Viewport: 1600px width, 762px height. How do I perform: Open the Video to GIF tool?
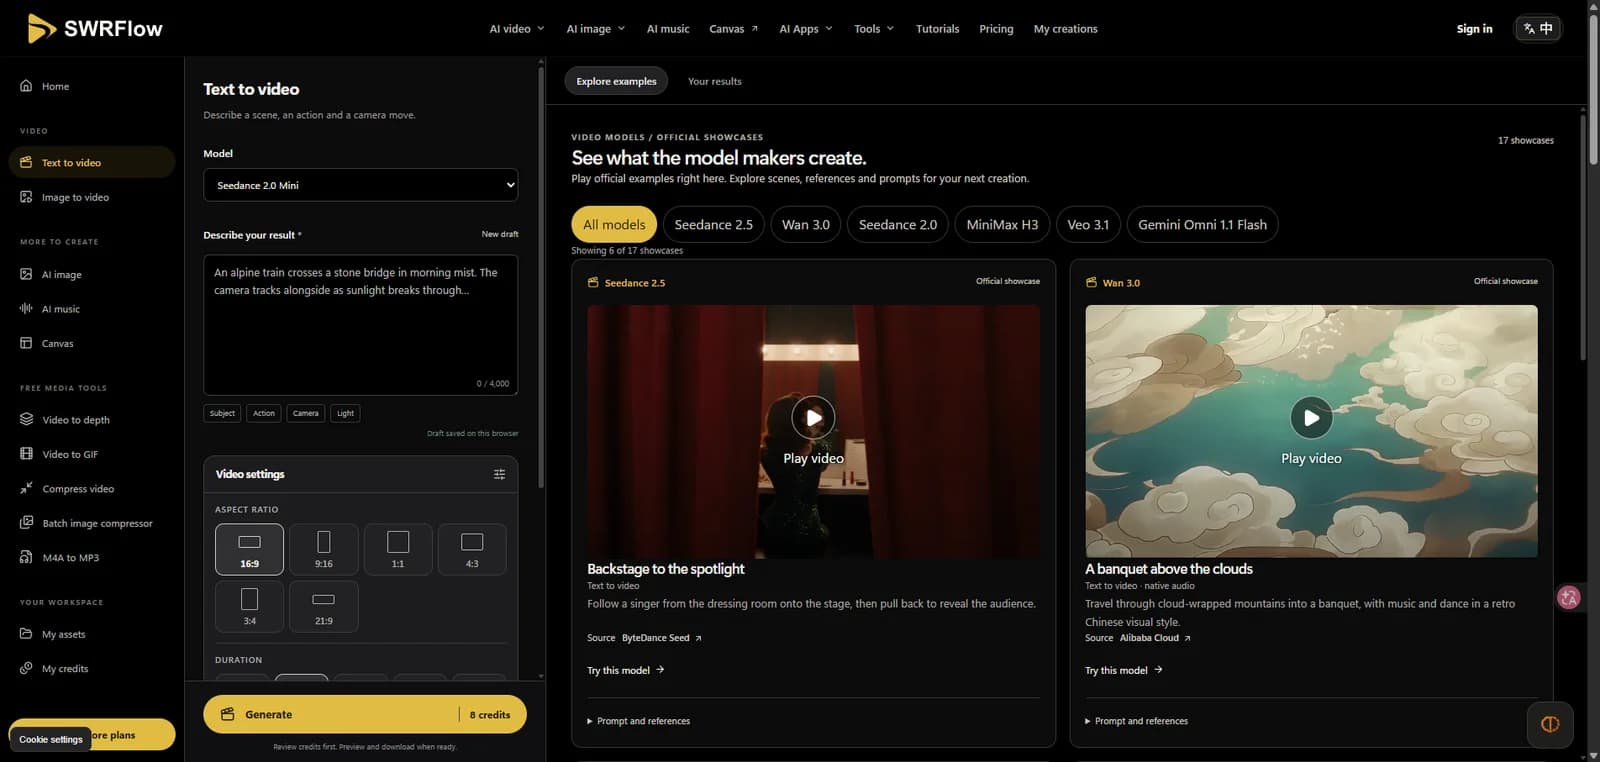[92, 454]
